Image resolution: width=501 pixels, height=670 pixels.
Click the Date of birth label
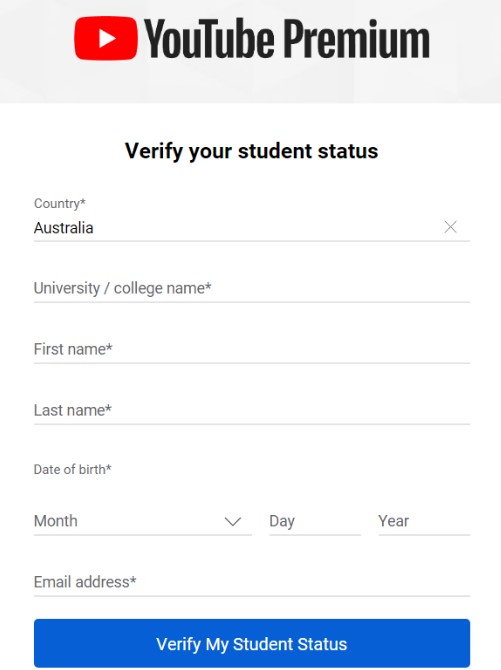(73, 469)
